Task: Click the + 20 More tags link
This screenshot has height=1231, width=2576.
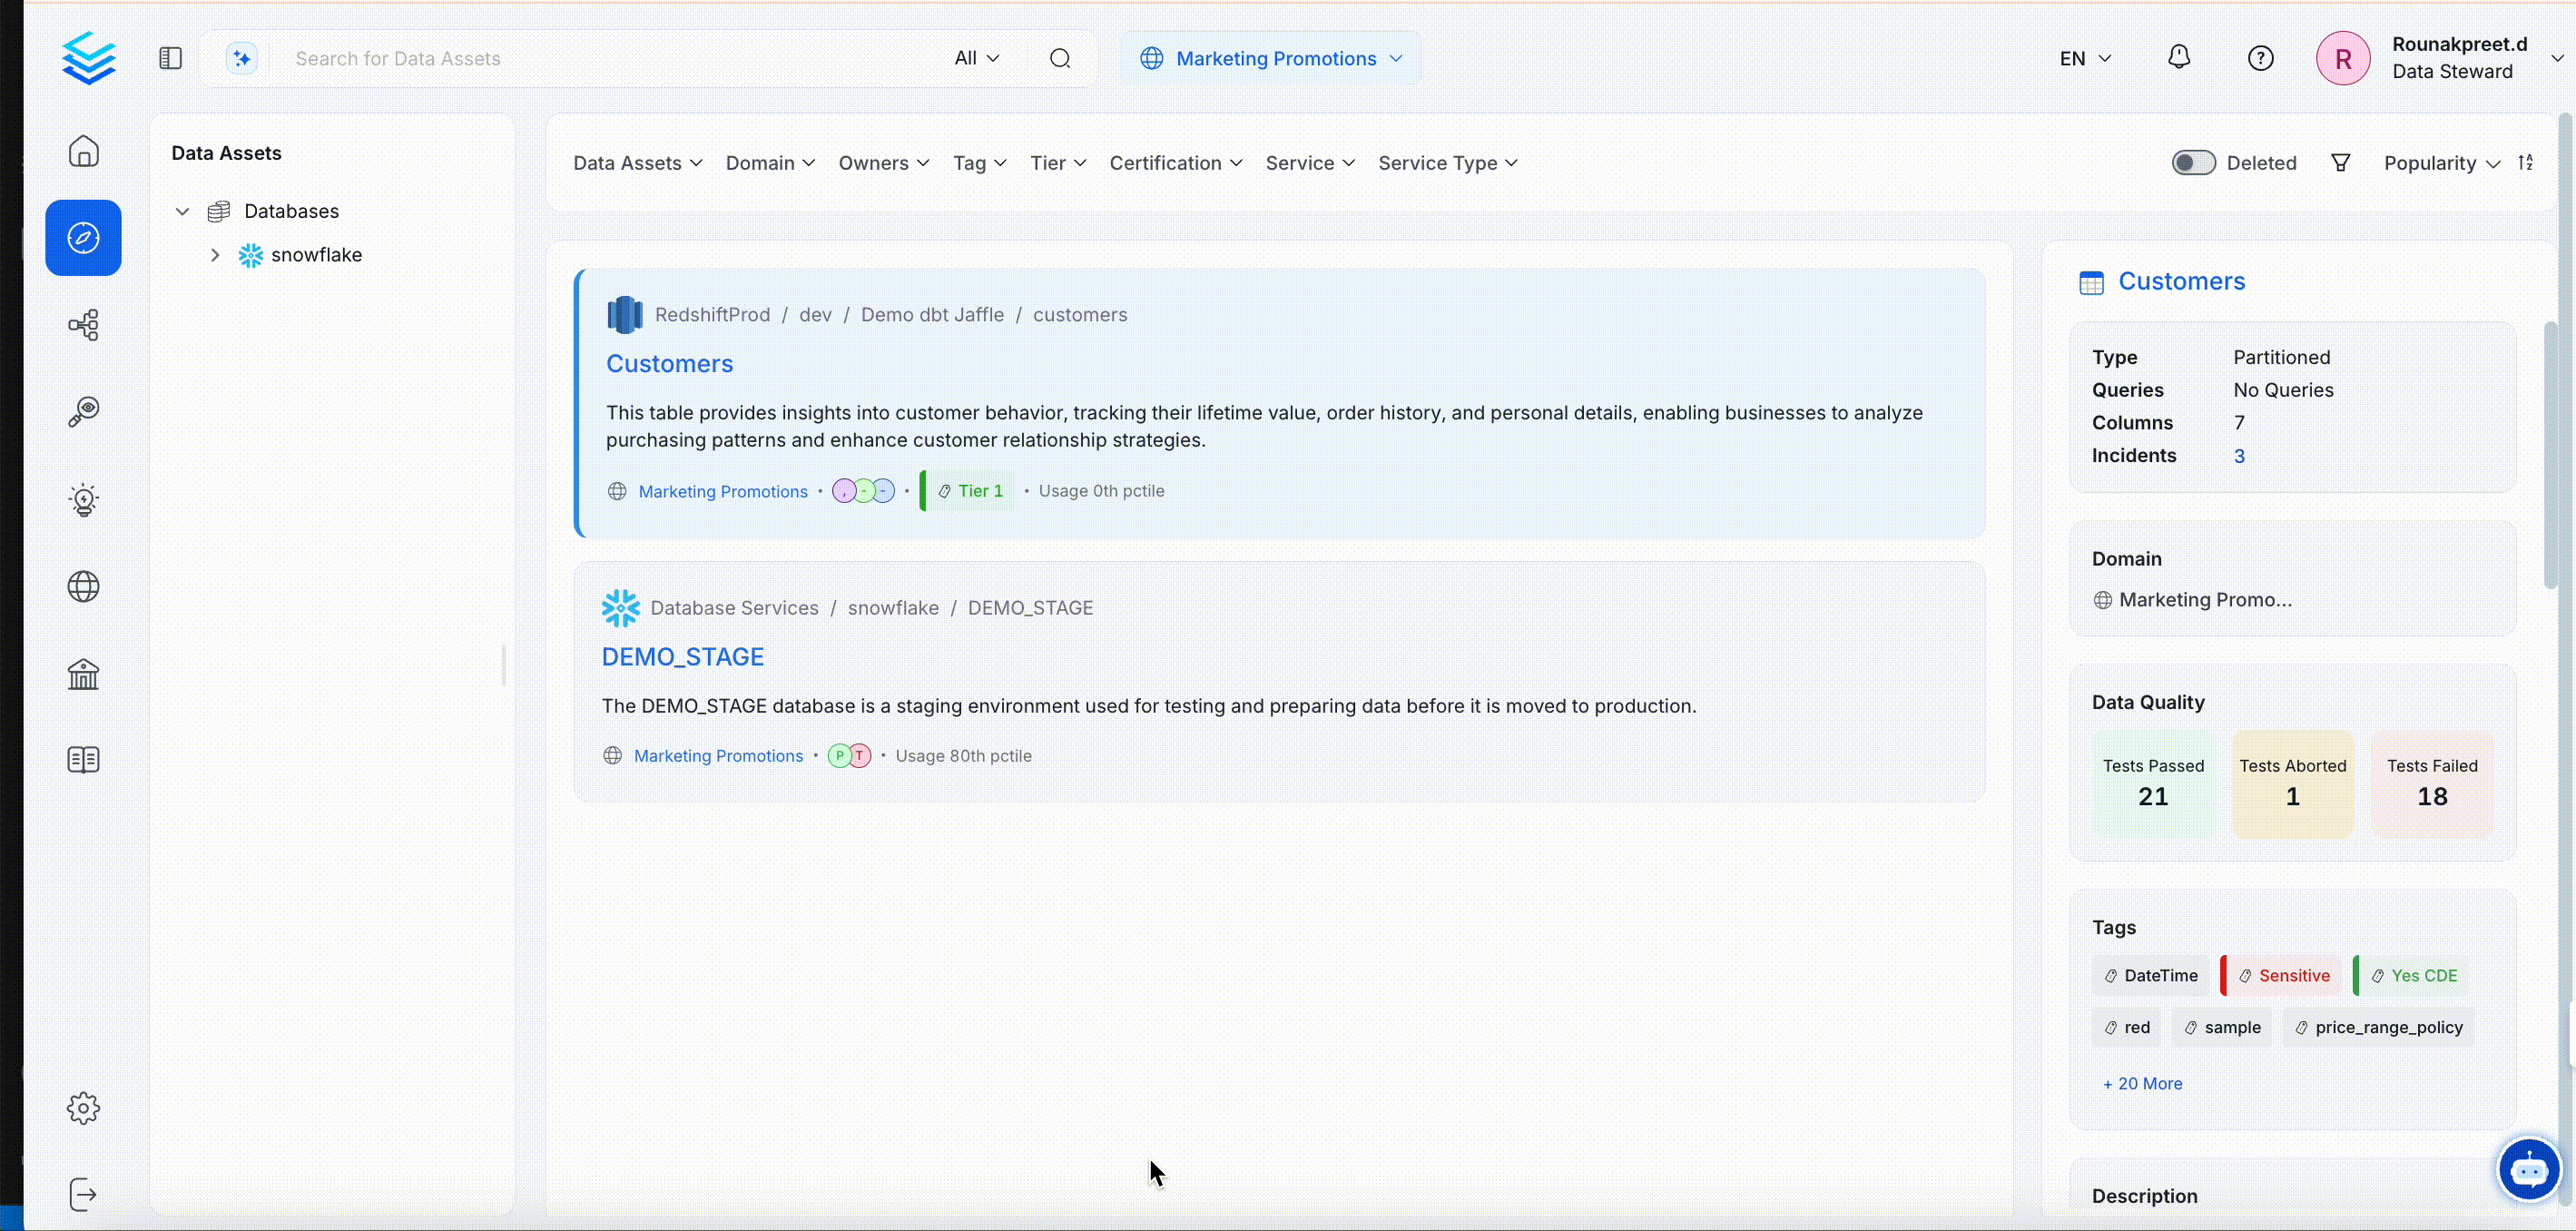Action: click(2142, 1083)
